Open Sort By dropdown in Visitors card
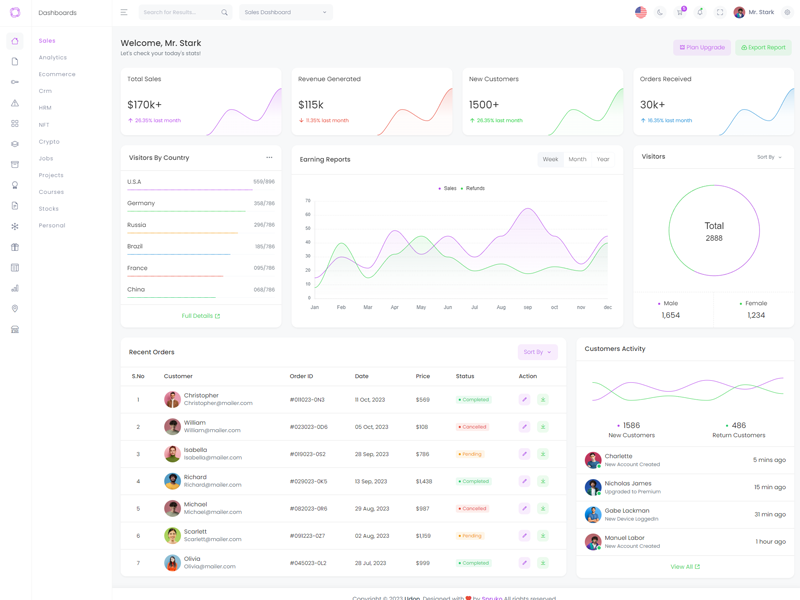The width and height of the screenshot is (800, 600). coord(768,157)
